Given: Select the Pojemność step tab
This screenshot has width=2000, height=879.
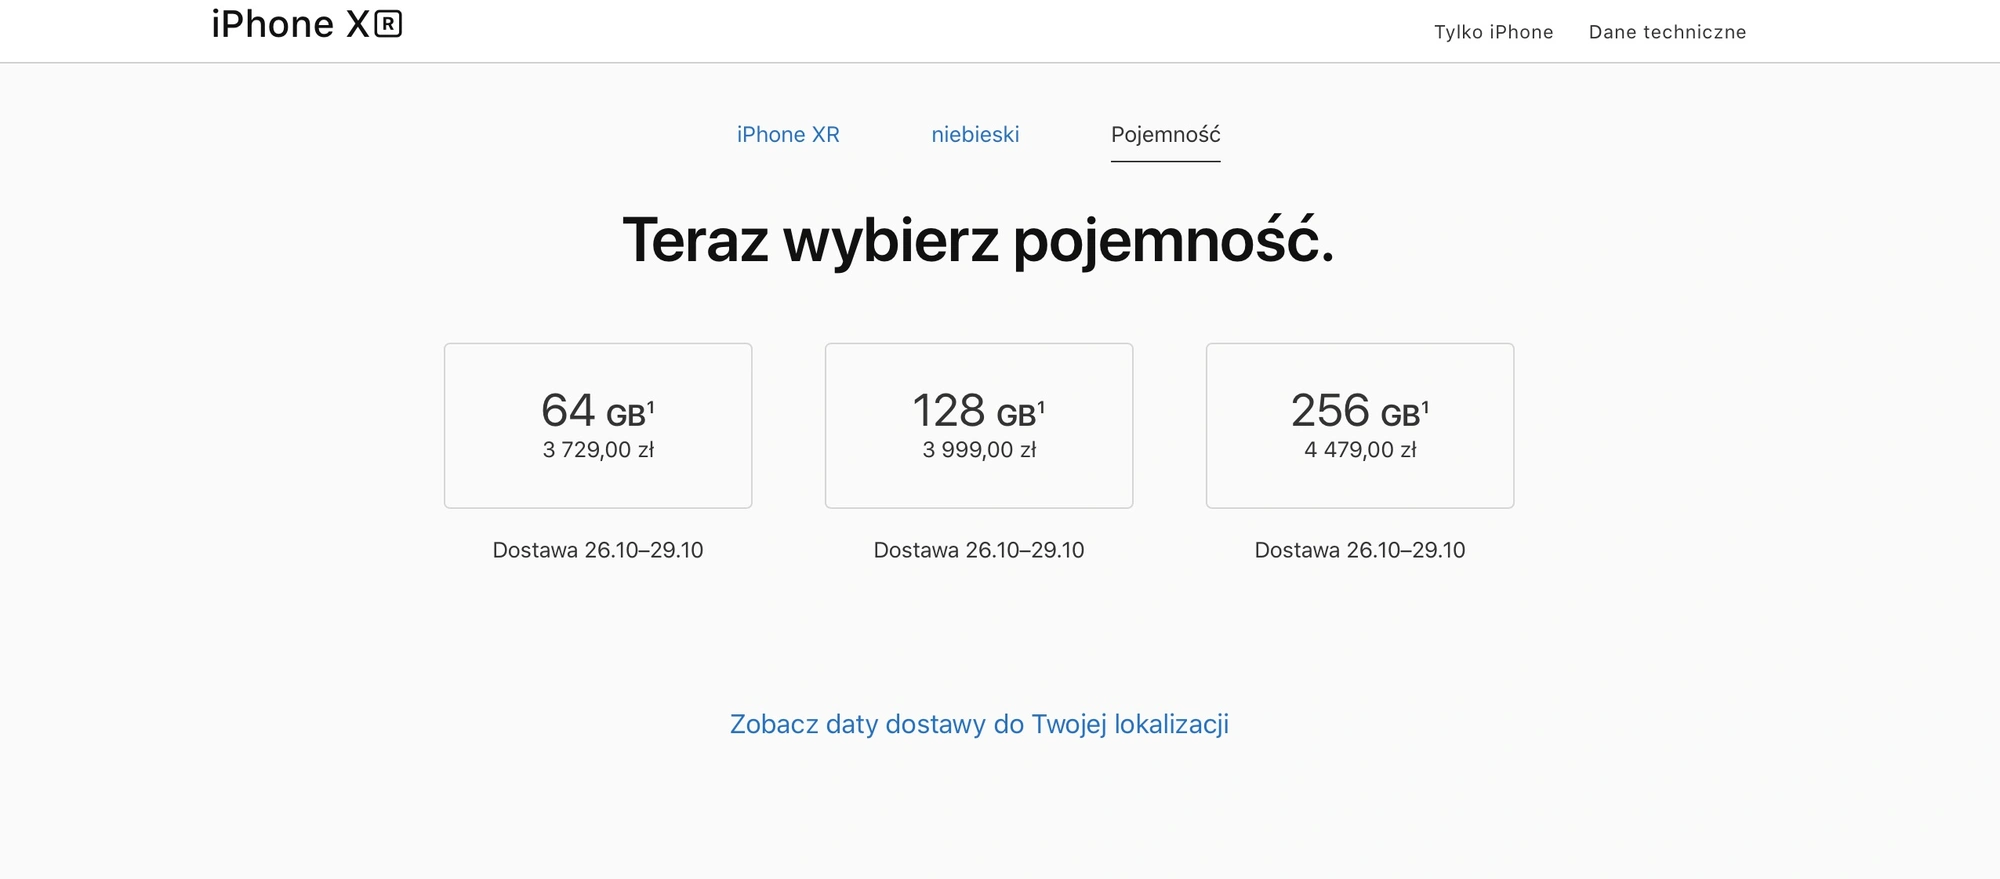Looking at the screenshot, I should (1165, 134).
